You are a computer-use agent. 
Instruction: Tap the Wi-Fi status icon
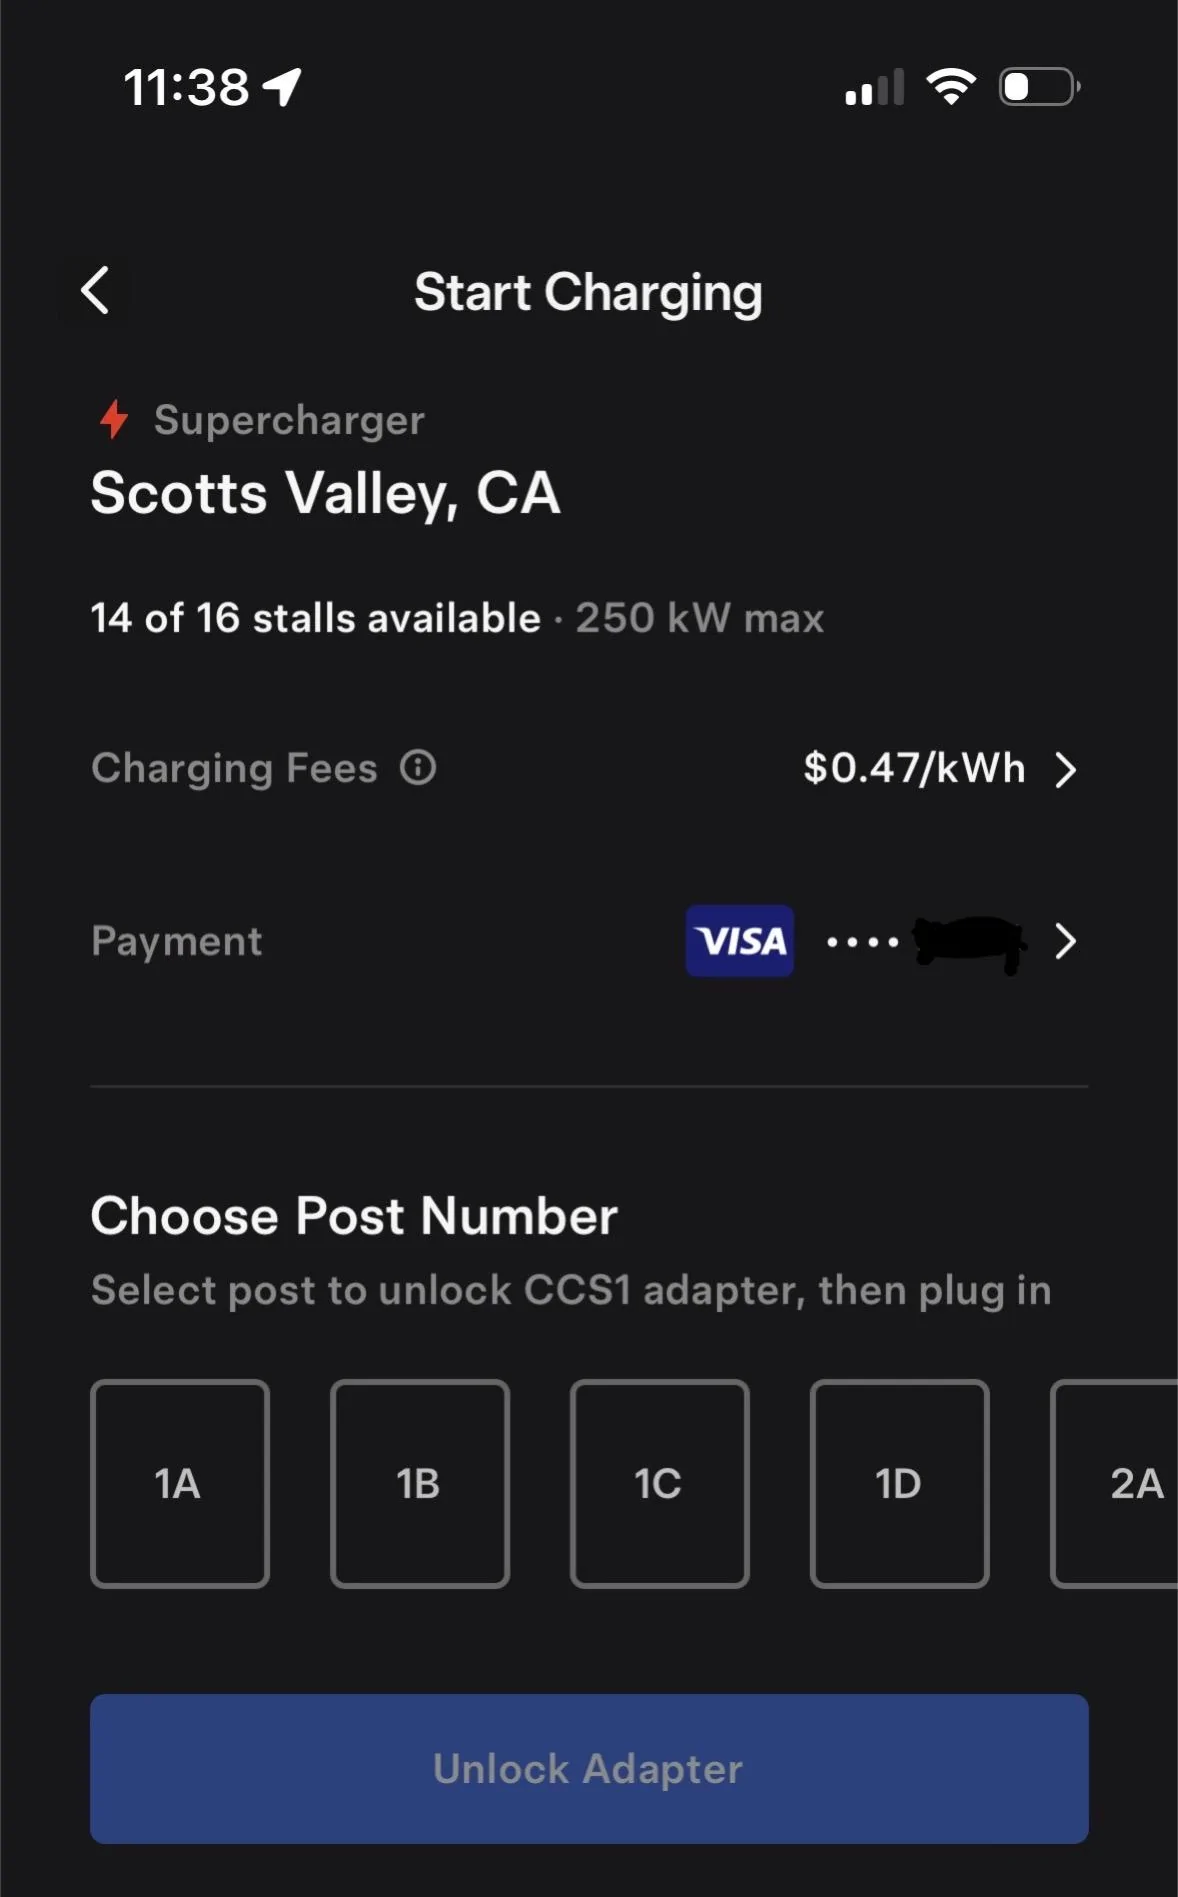[x=951, y=87]
